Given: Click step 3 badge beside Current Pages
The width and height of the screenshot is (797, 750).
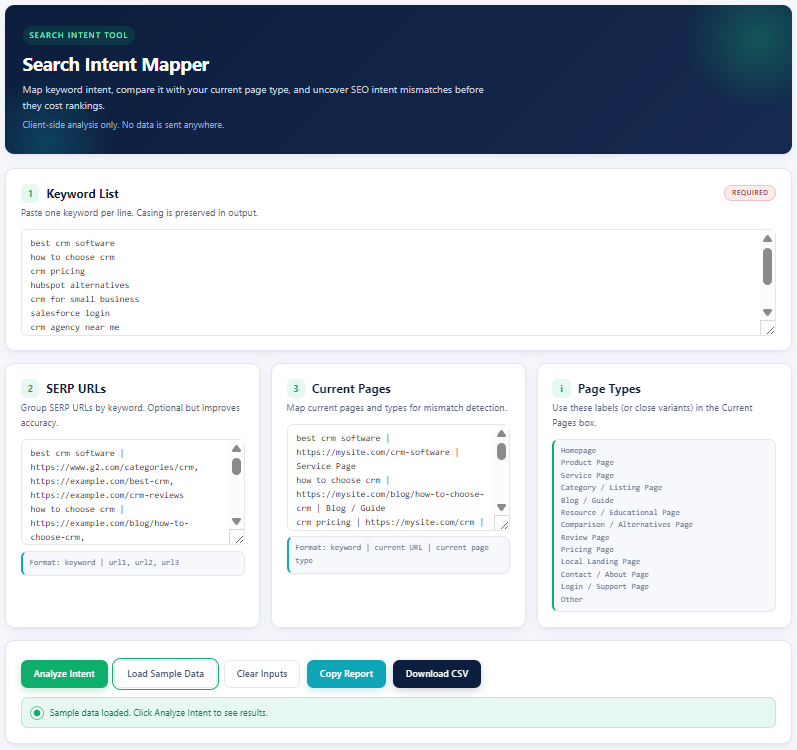Looking at the screenshot, I should [295, 389].
